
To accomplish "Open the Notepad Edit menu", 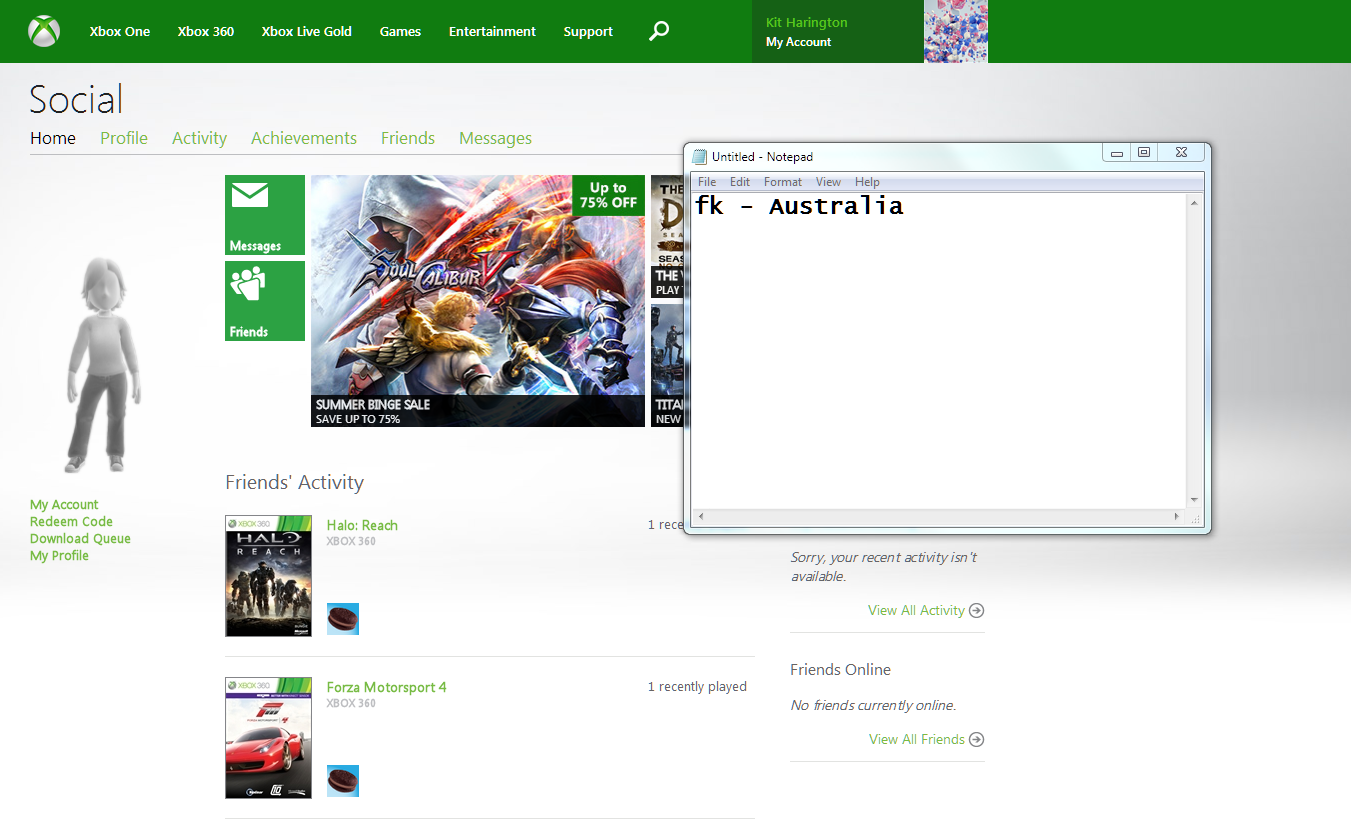I will coord(740,182).
